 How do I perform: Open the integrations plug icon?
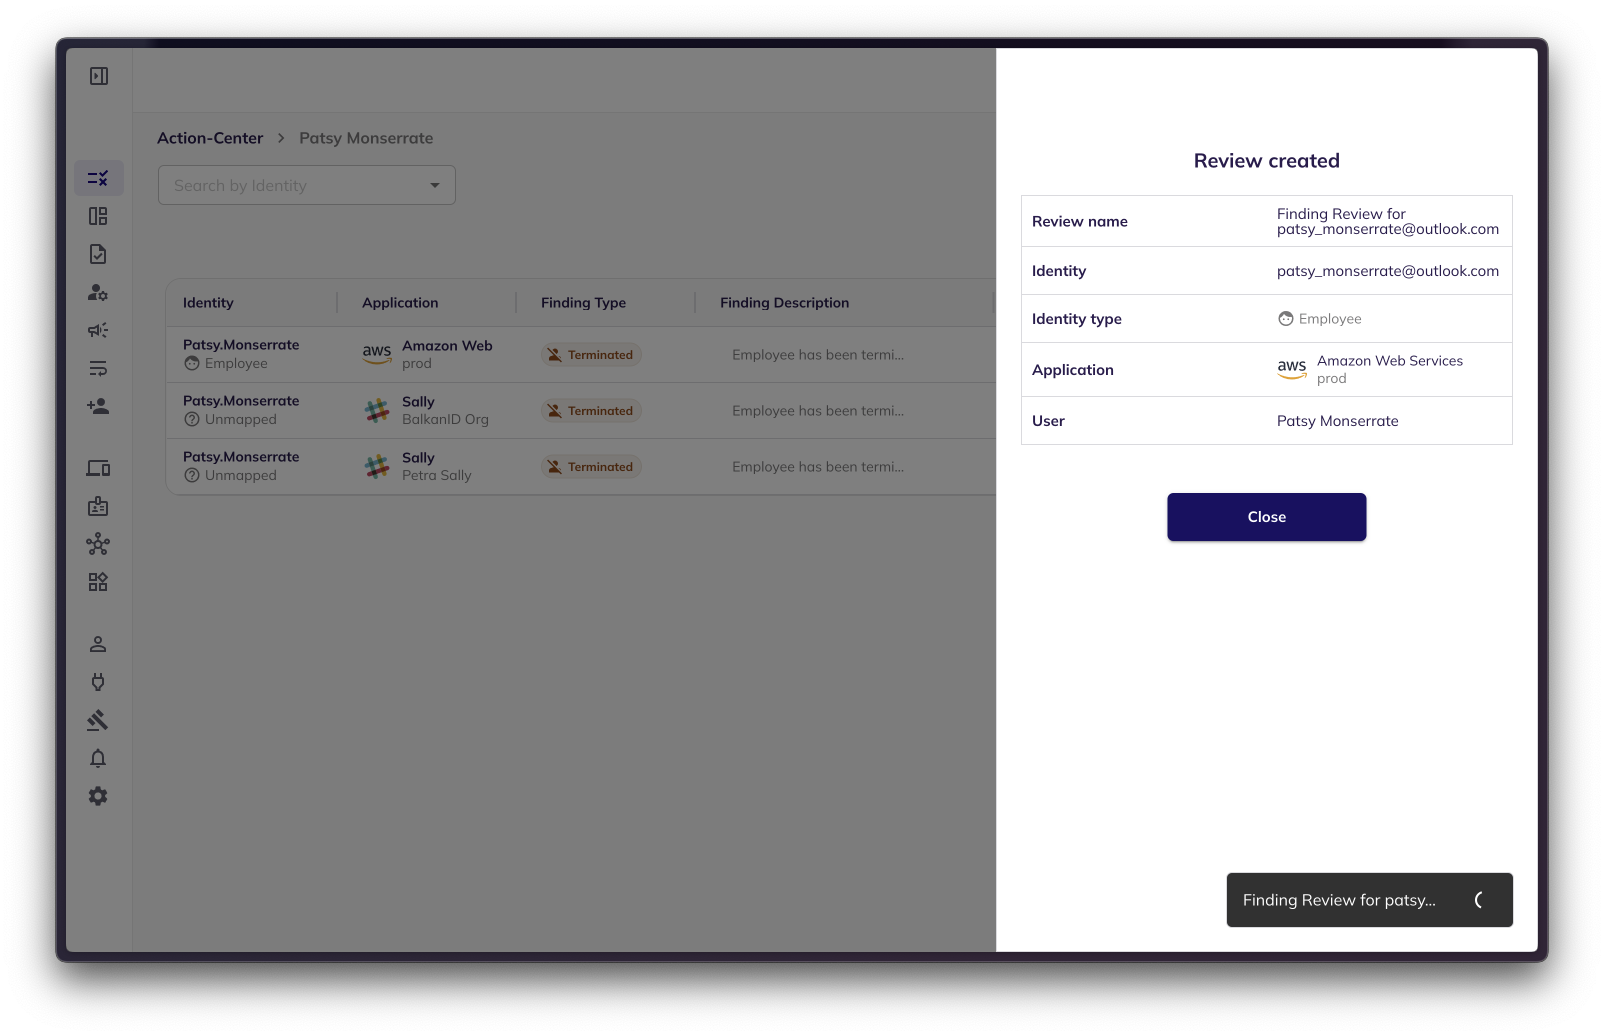click(x=98, y=682)
